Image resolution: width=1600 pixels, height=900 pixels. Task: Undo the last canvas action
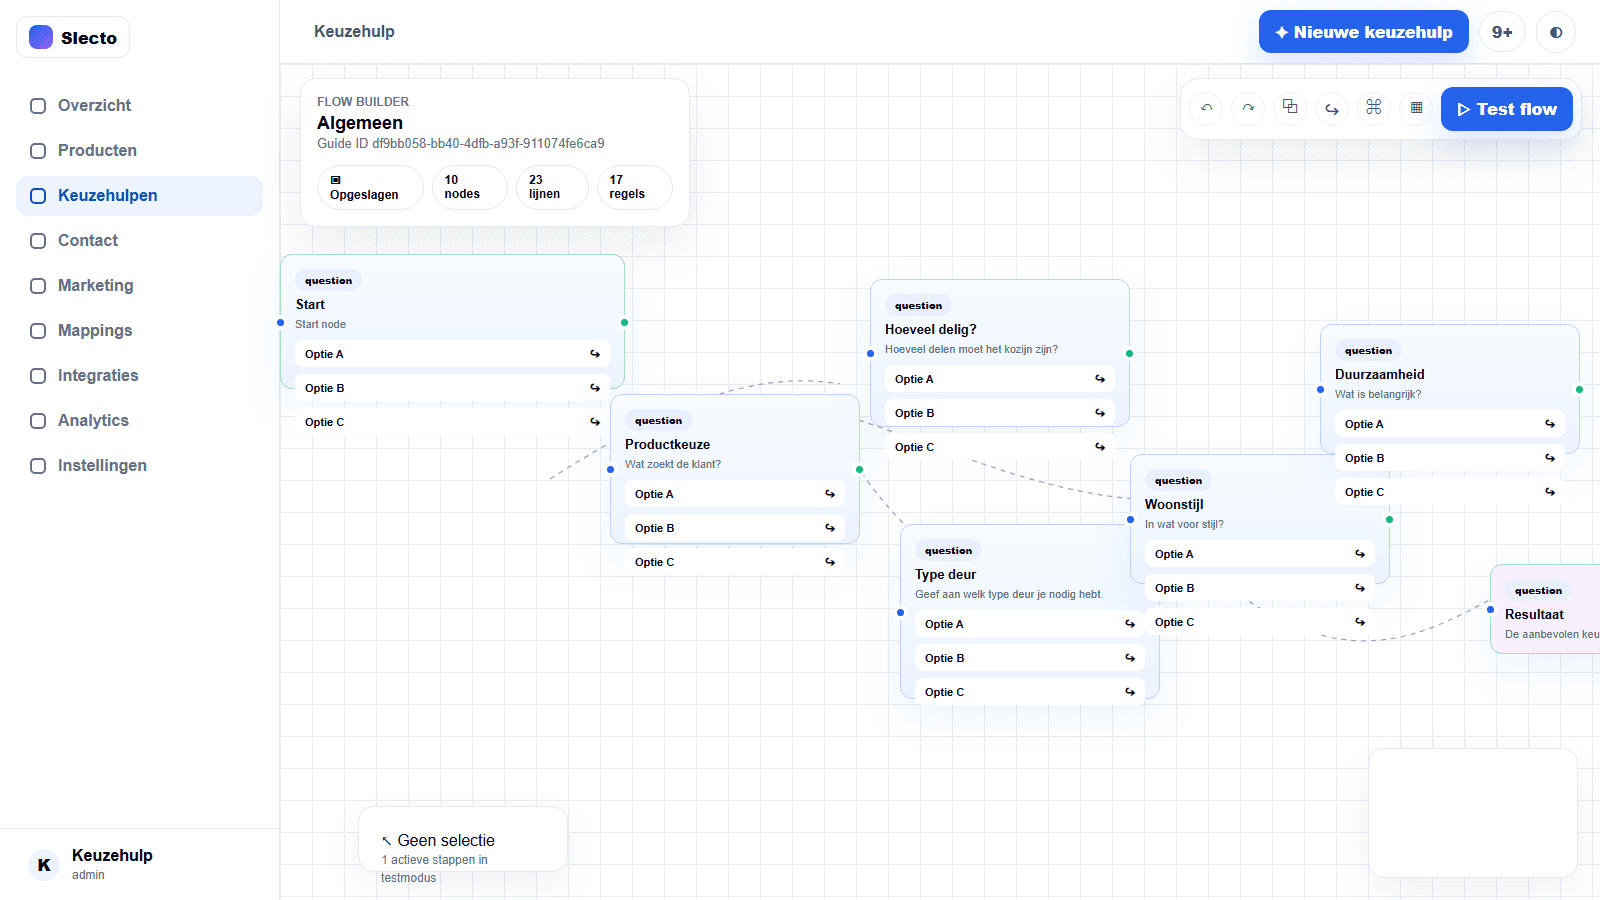(x=1207, y=108)
